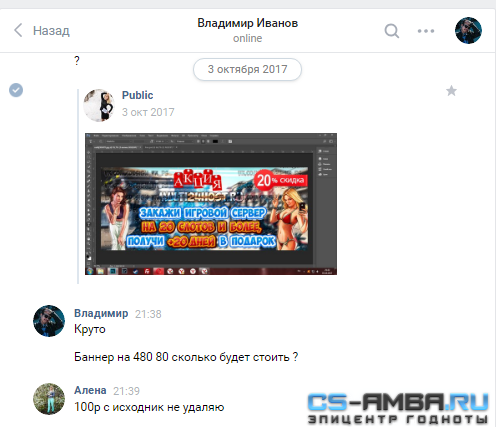Select the message 'Баннер на 480 80'
This screenshot has height=427, width=496.
186,357
